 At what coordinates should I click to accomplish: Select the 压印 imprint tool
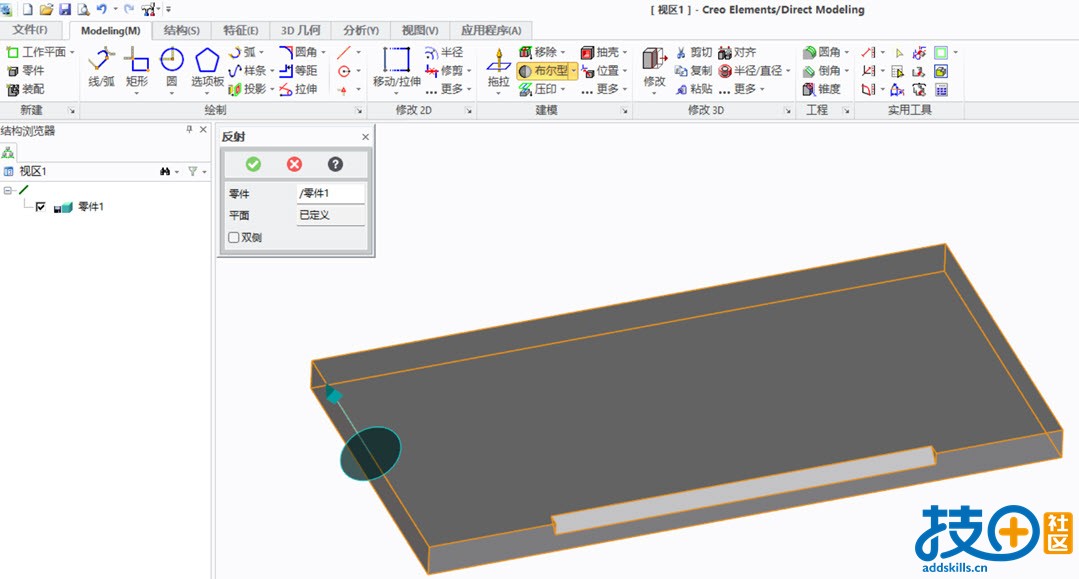(537, 89)
